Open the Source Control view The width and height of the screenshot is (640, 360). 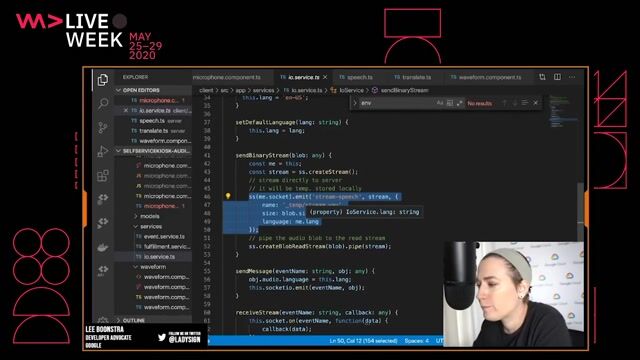point(103,127)
